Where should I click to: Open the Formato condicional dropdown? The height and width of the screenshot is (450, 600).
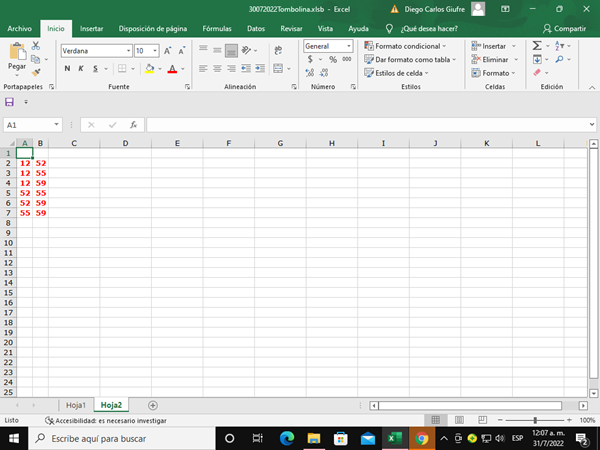click(x=410, y=46)
